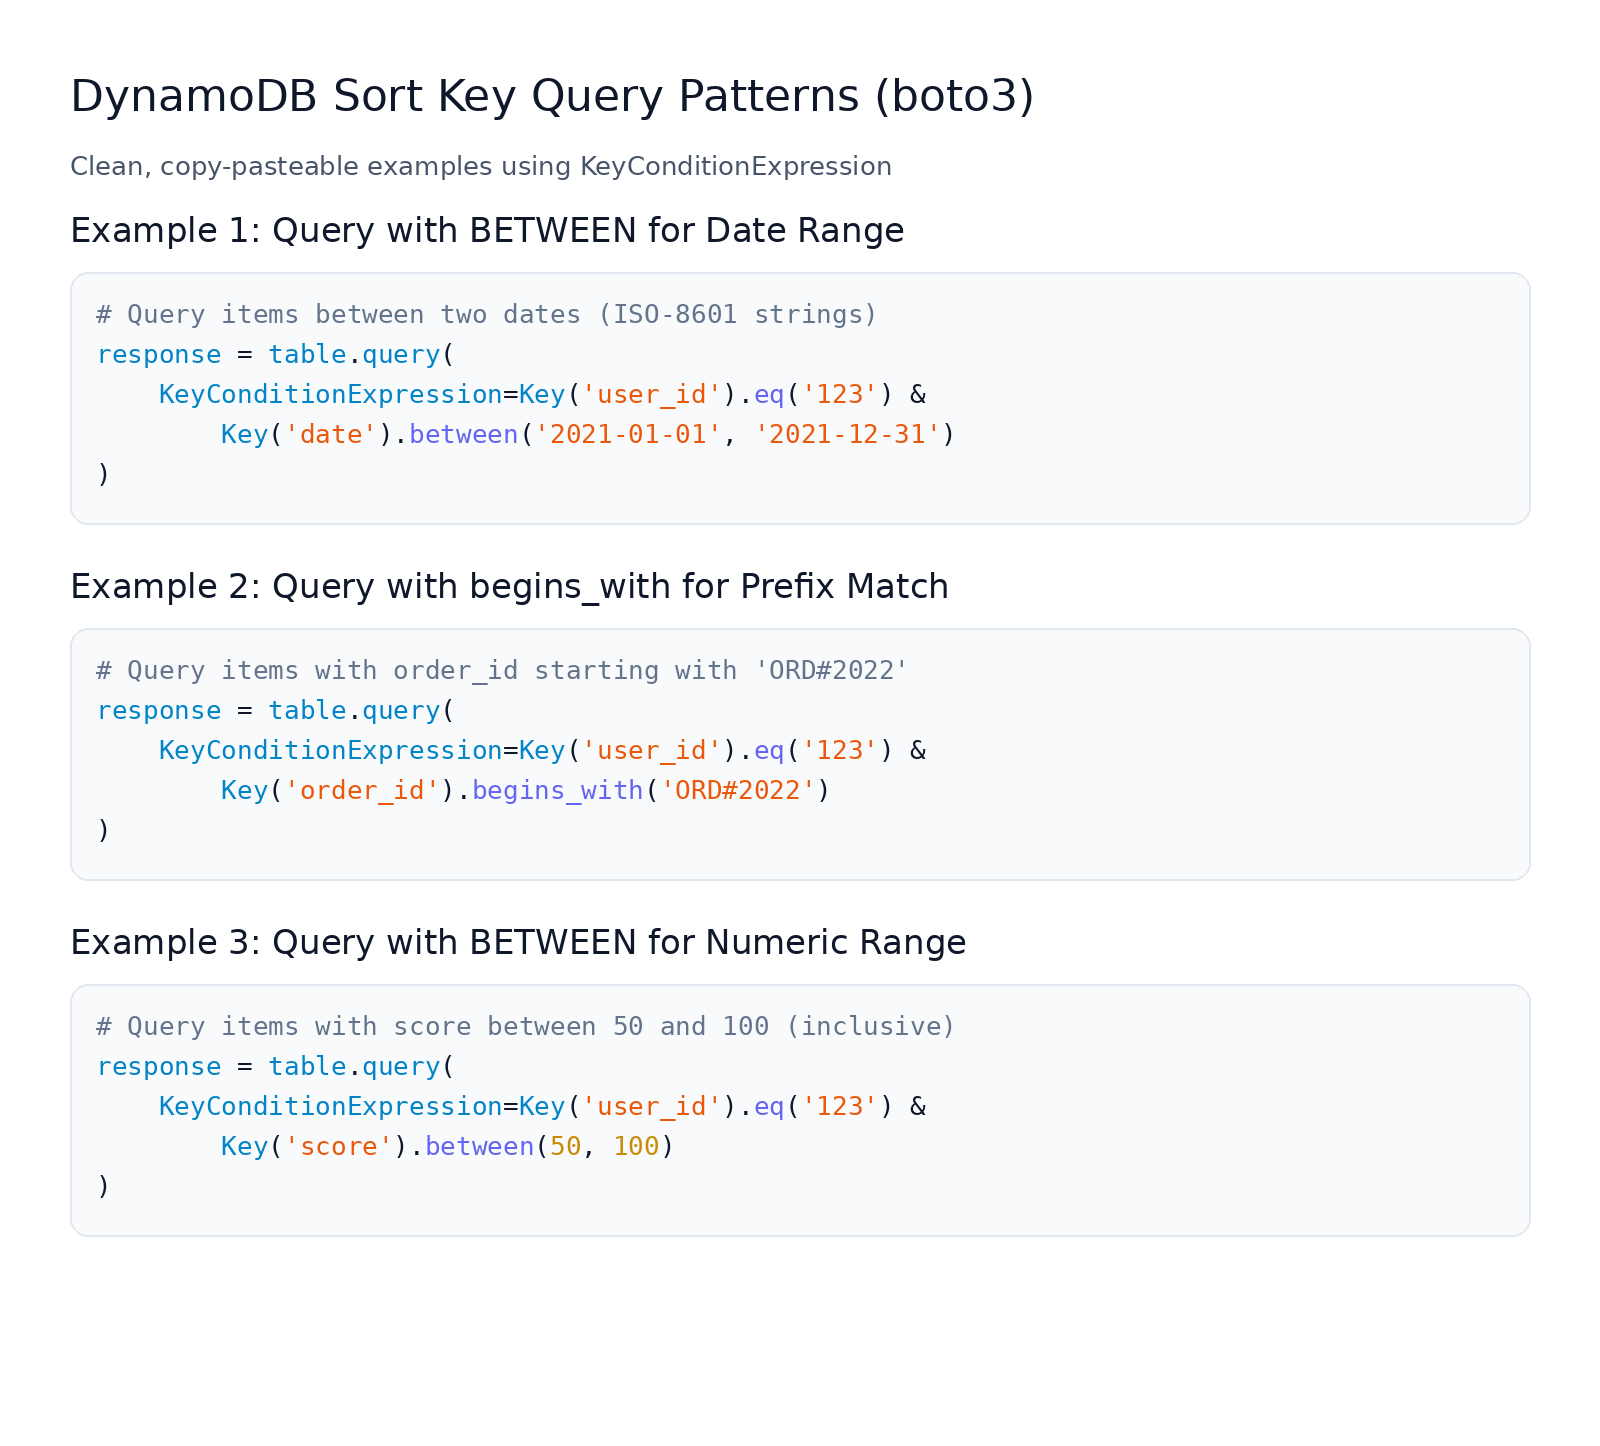Image resolution: width=1600 pixels, height=1446 pixels.
Task: Click the between method in the date query
Action: tap(463, 435)
